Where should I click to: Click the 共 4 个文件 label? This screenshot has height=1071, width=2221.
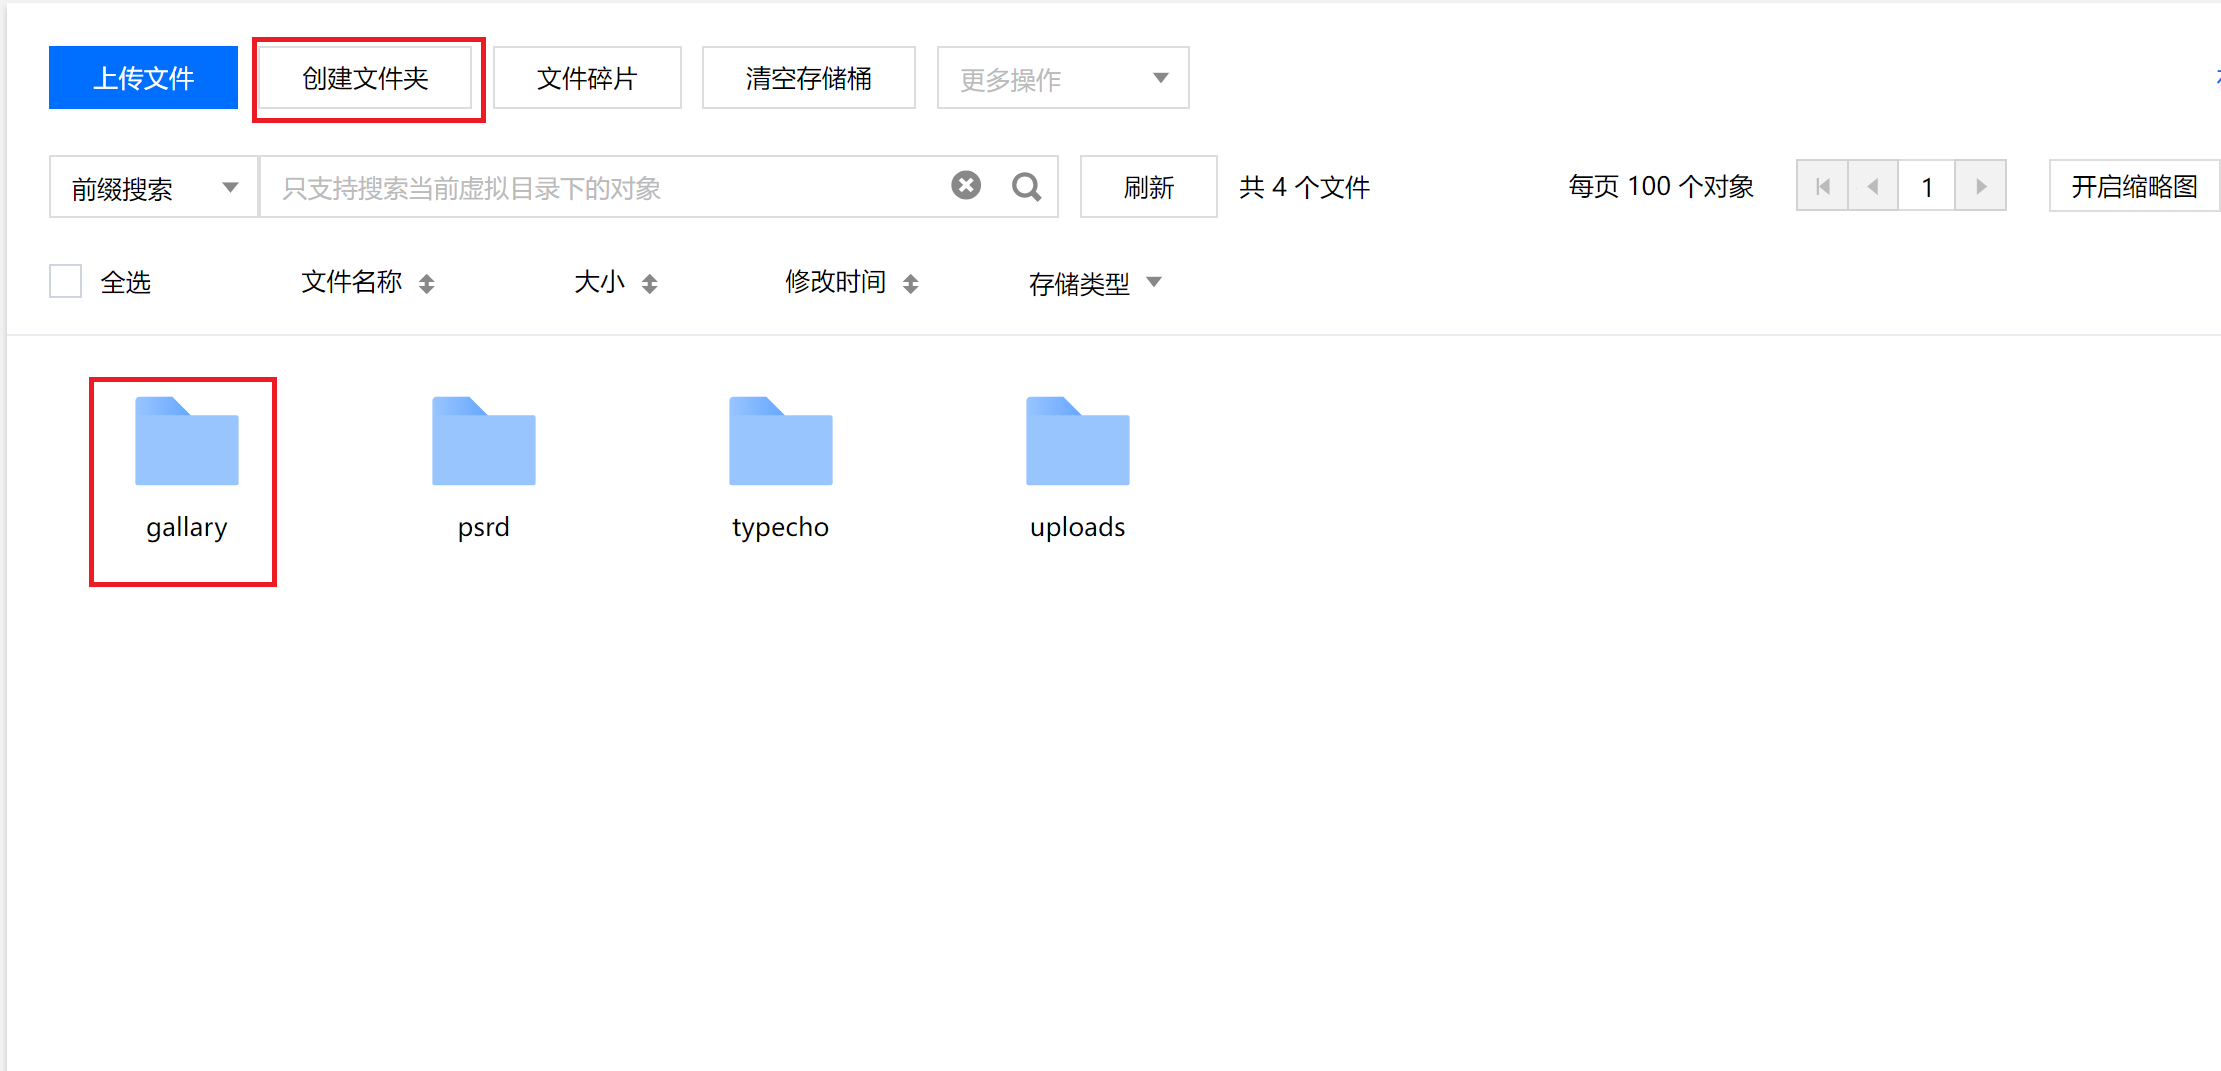tap(1305, 187)
